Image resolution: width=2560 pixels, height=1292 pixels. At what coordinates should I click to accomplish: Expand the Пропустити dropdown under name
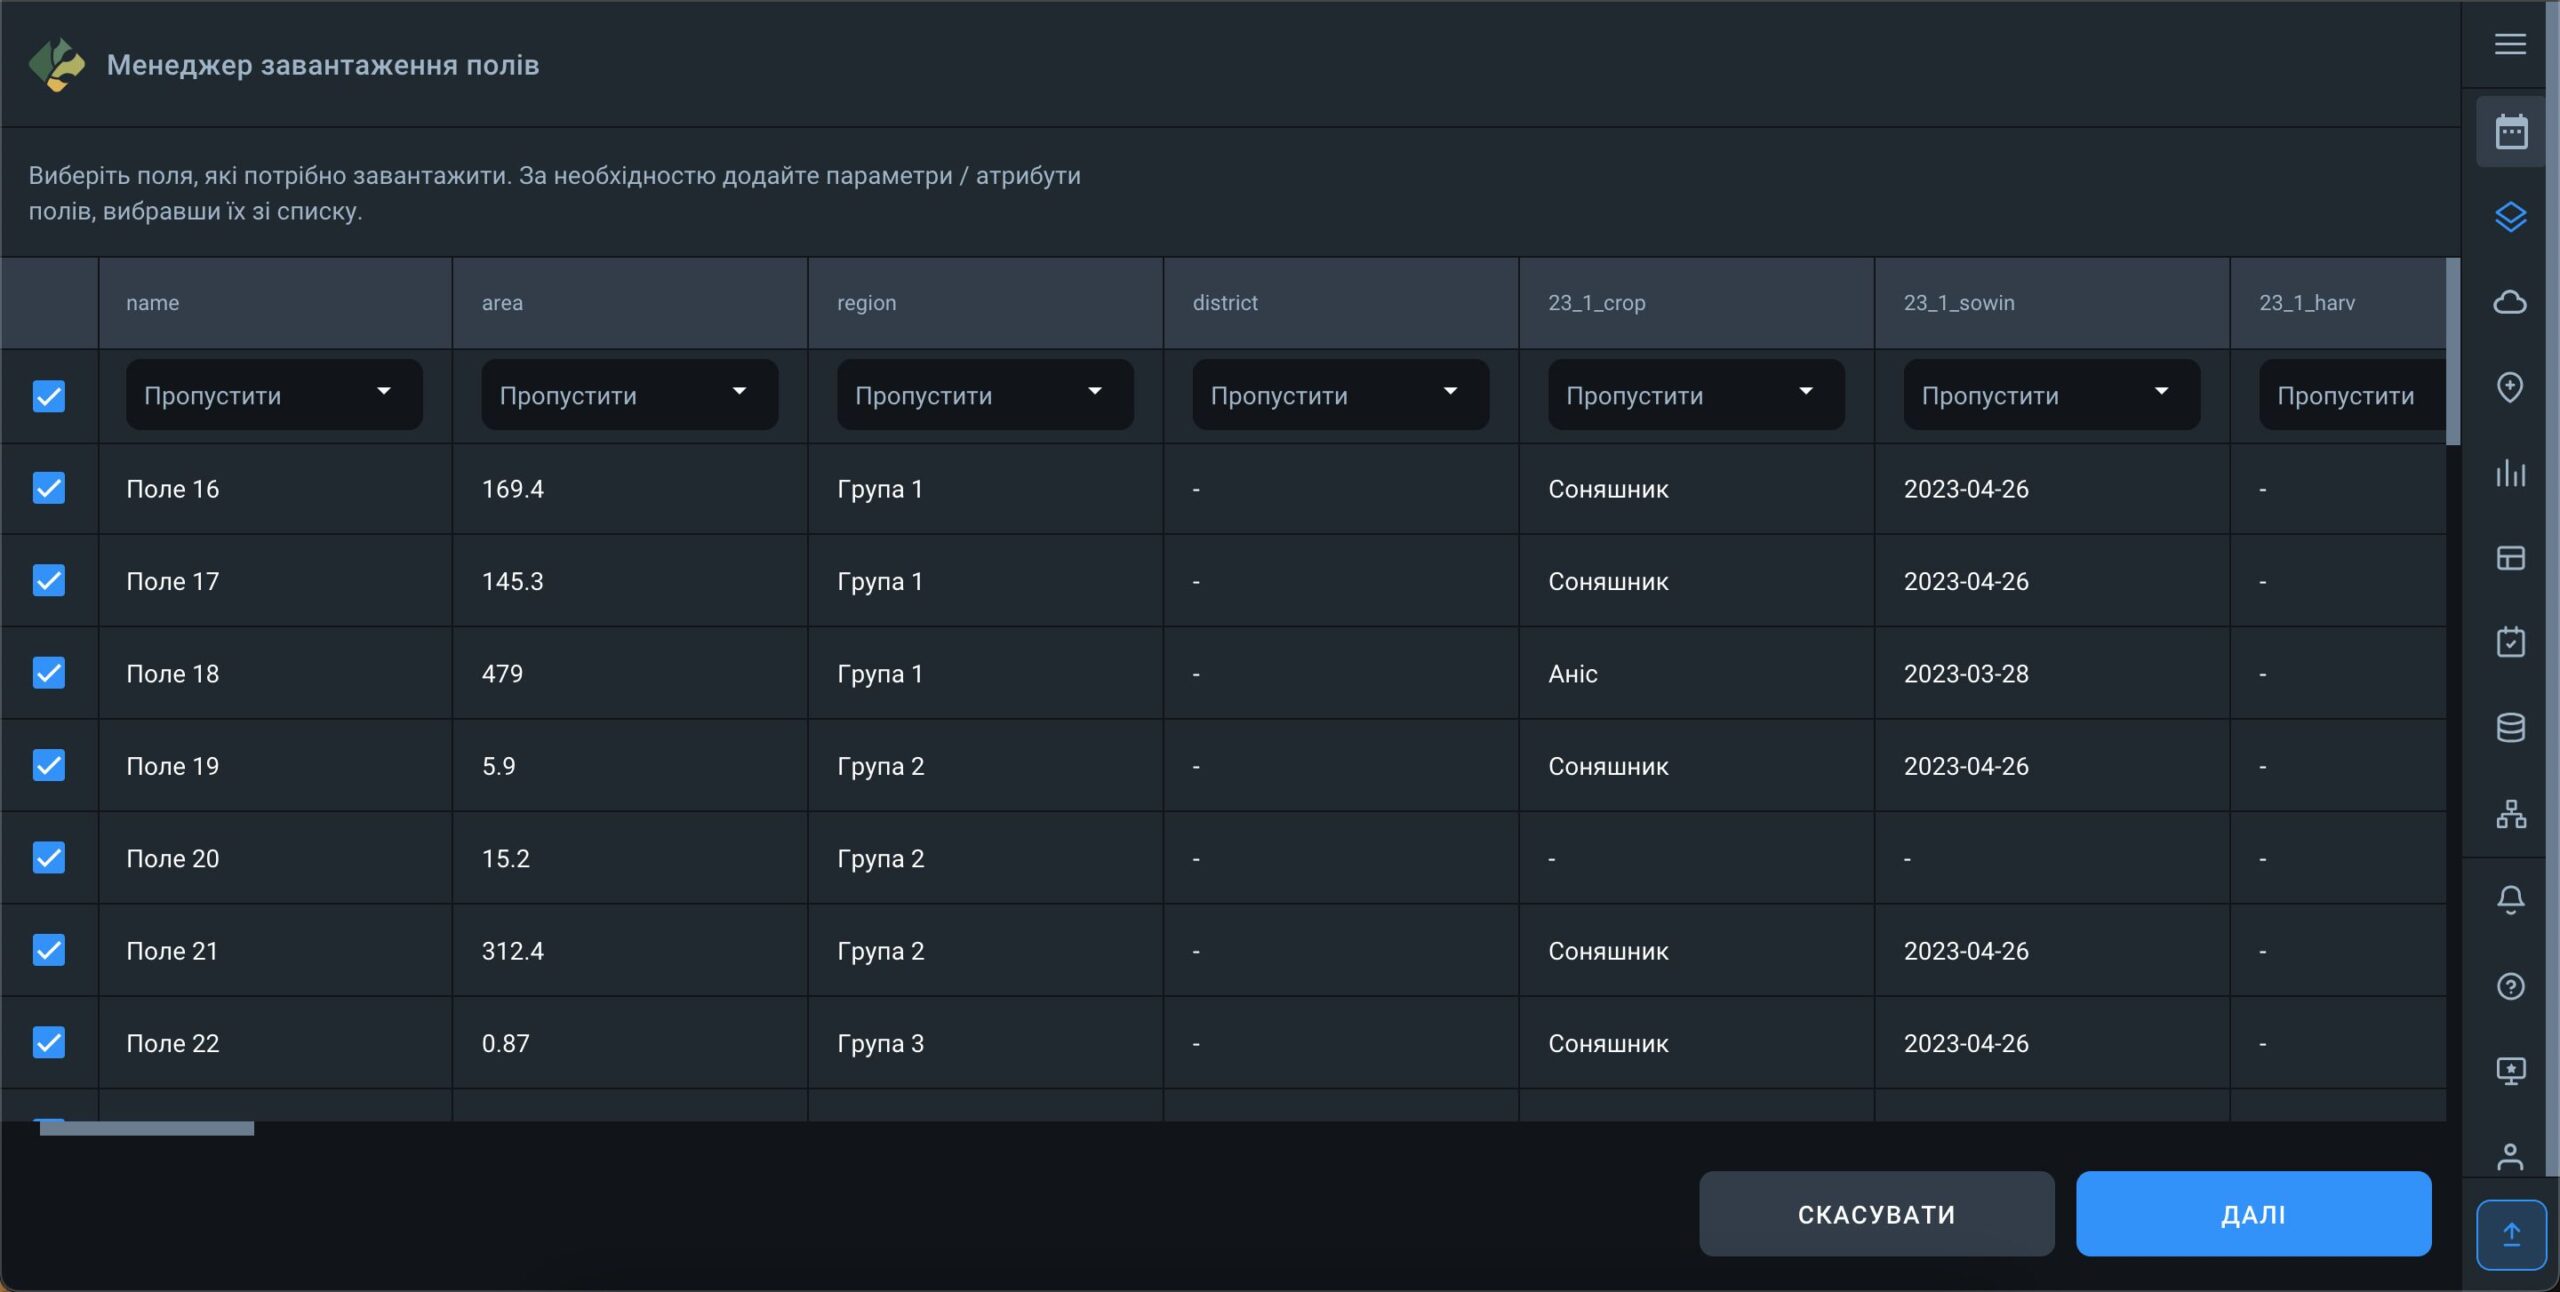pyautogui.click(x=274, y=395)
